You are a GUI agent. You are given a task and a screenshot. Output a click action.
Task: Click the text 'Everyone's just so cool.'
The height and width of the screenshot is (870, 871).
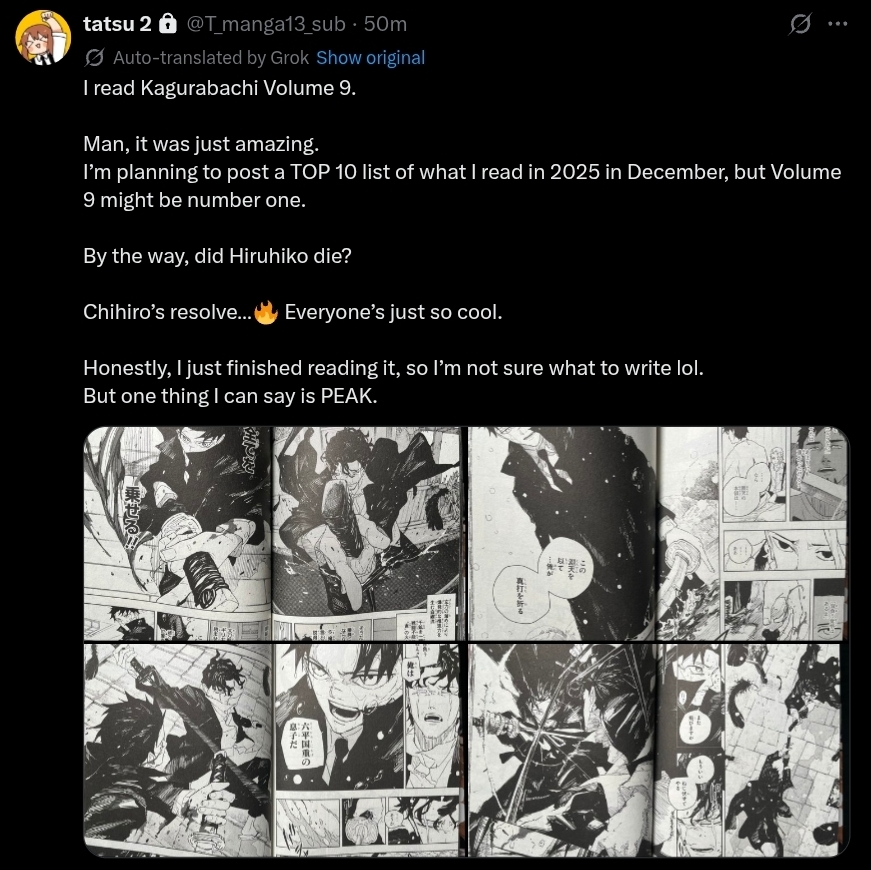tap(393, 312)
